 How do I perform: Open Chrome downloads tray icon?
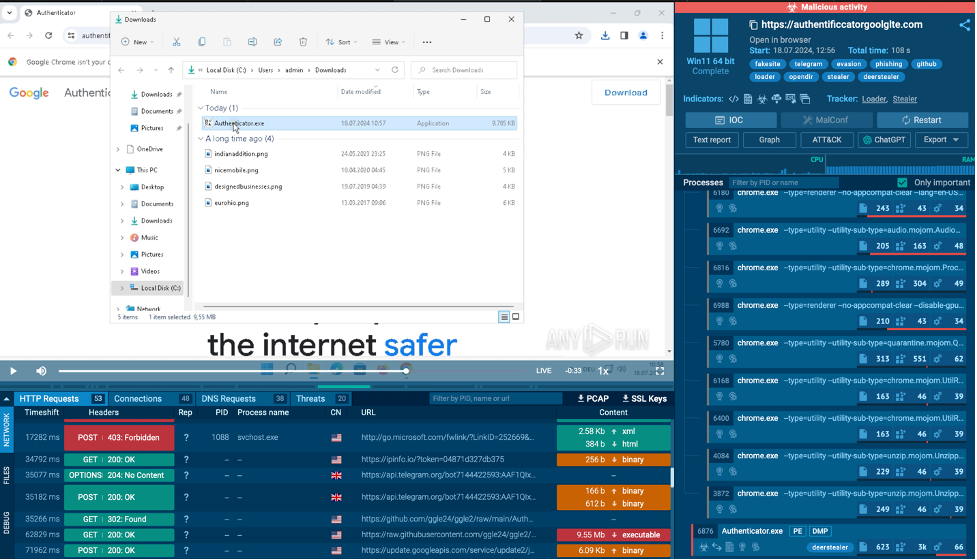(x=605, y=36)
